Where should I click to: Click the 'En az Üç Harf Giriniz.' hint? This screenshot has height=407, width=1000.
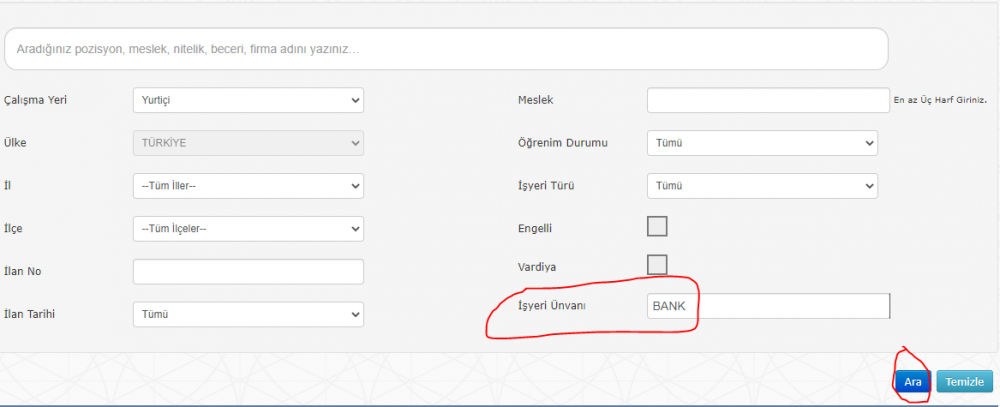coord(940,100)
